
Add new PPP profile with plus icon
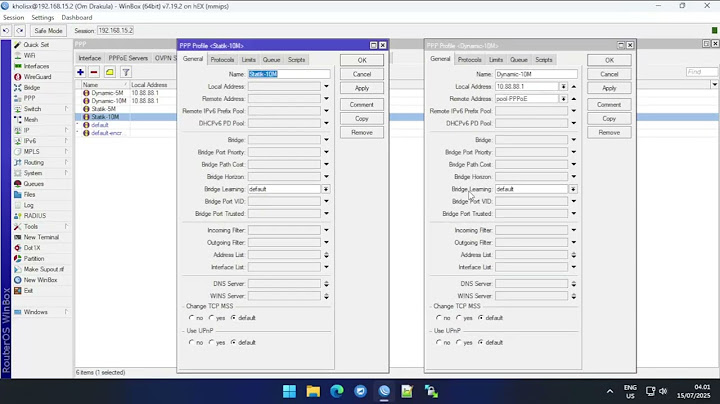coord(80,72)
